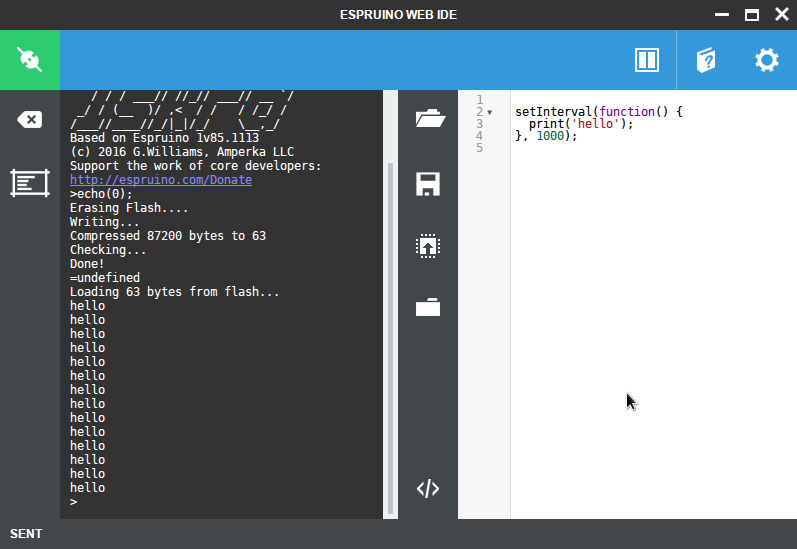Click the '>echo(0);' terminal line
This screenshot has height=549, width=797.
101,194
